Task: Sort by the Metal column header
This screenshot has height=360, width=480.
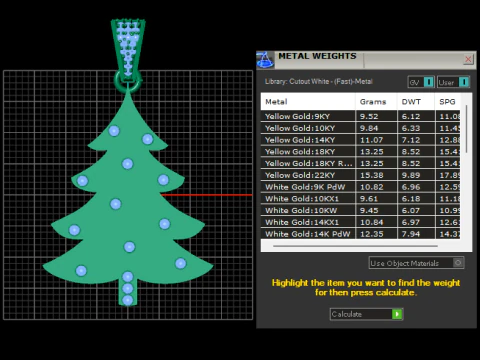Action: 308,102
